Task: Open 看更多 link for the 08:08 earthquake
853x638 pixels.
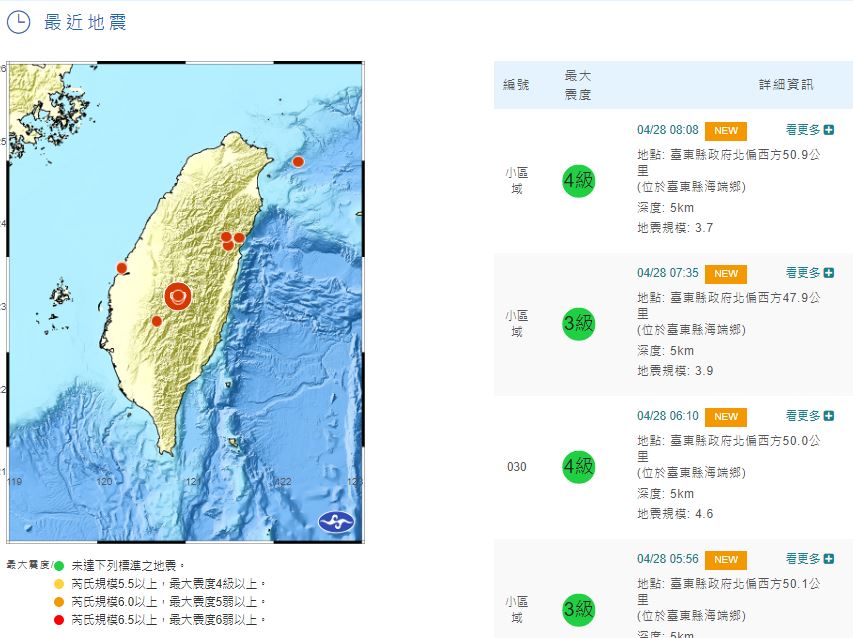Action: 803,130
